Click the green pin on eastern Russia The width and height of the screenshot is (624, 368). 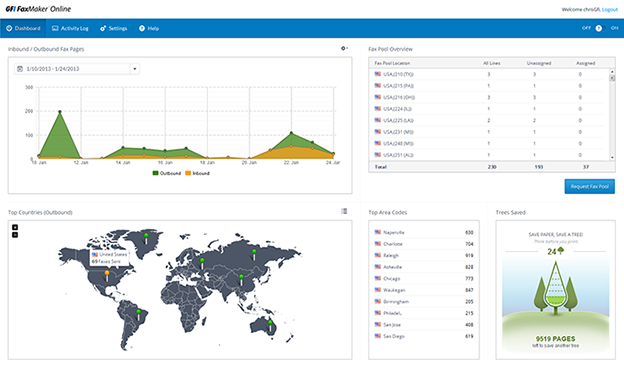254,254
